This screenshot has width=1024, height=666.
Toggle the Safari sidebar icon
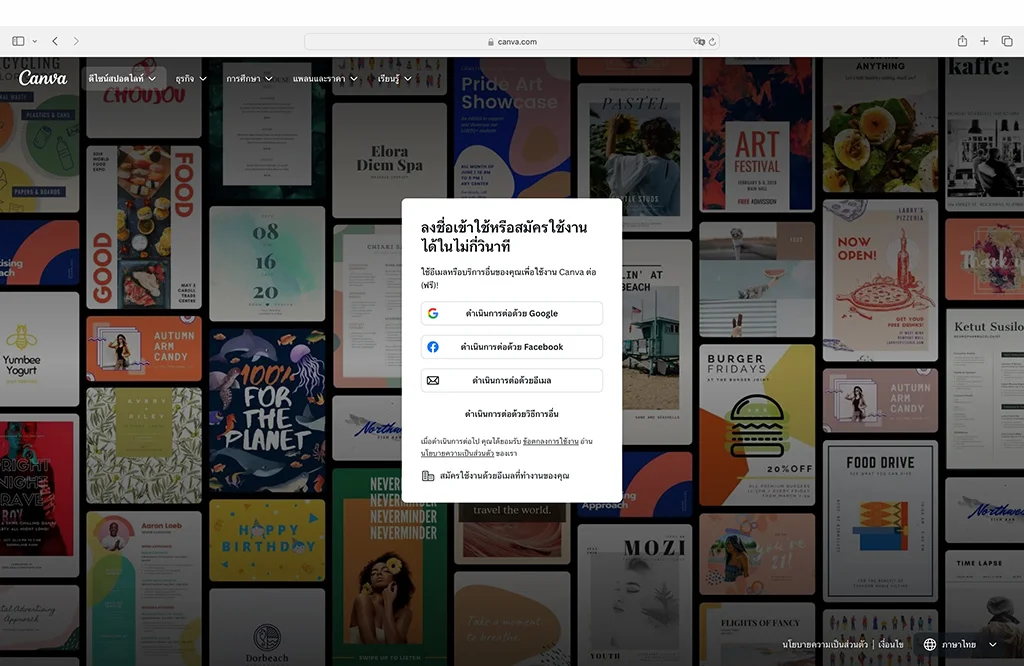point(18,41)
